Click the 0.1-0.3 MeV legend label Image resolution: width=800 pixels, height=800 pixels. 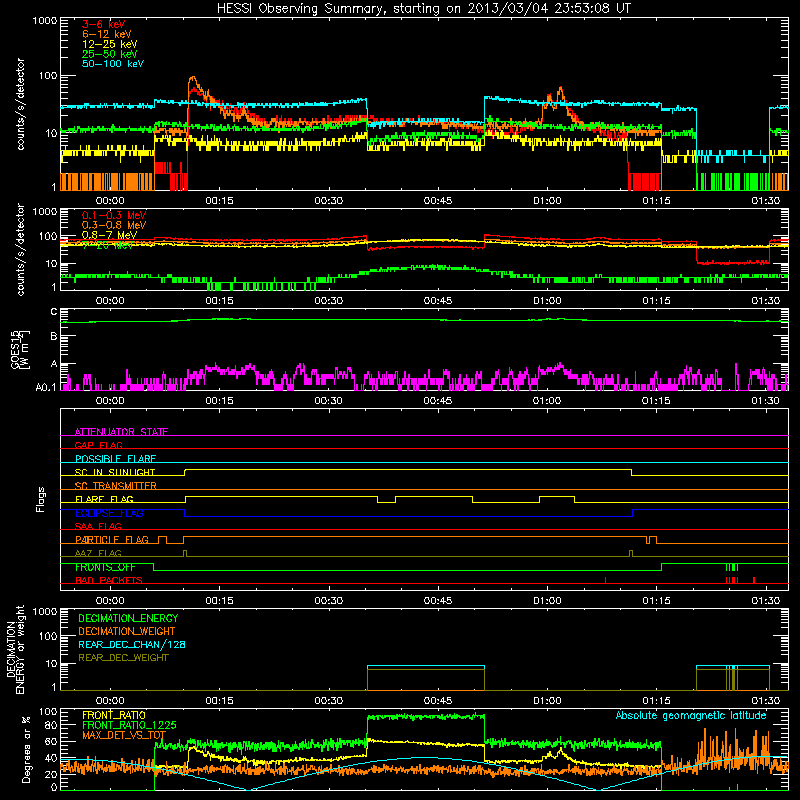tap(114, 215)
